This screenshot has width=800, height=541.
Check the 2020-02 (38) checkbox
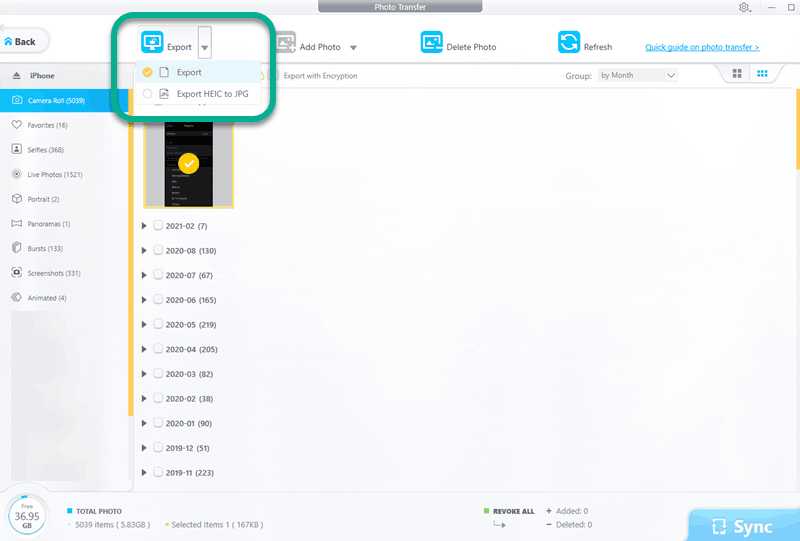[x=158, y=398]
